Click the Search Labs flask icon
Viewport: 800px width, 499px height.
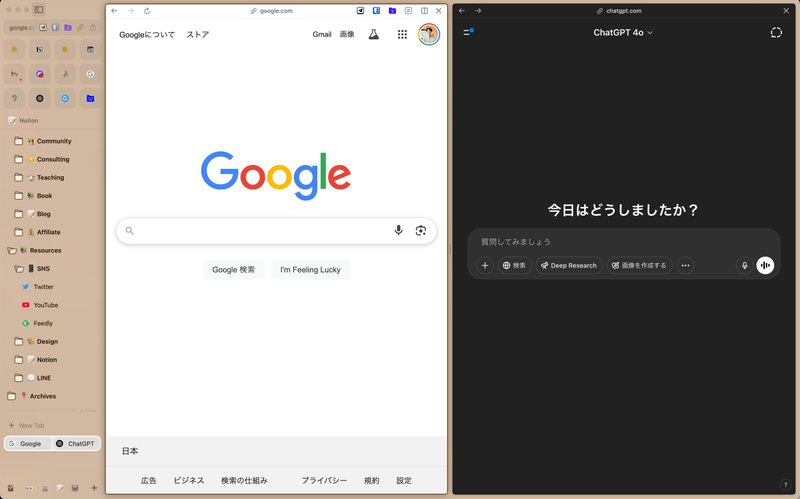click(x=374, y=34)
